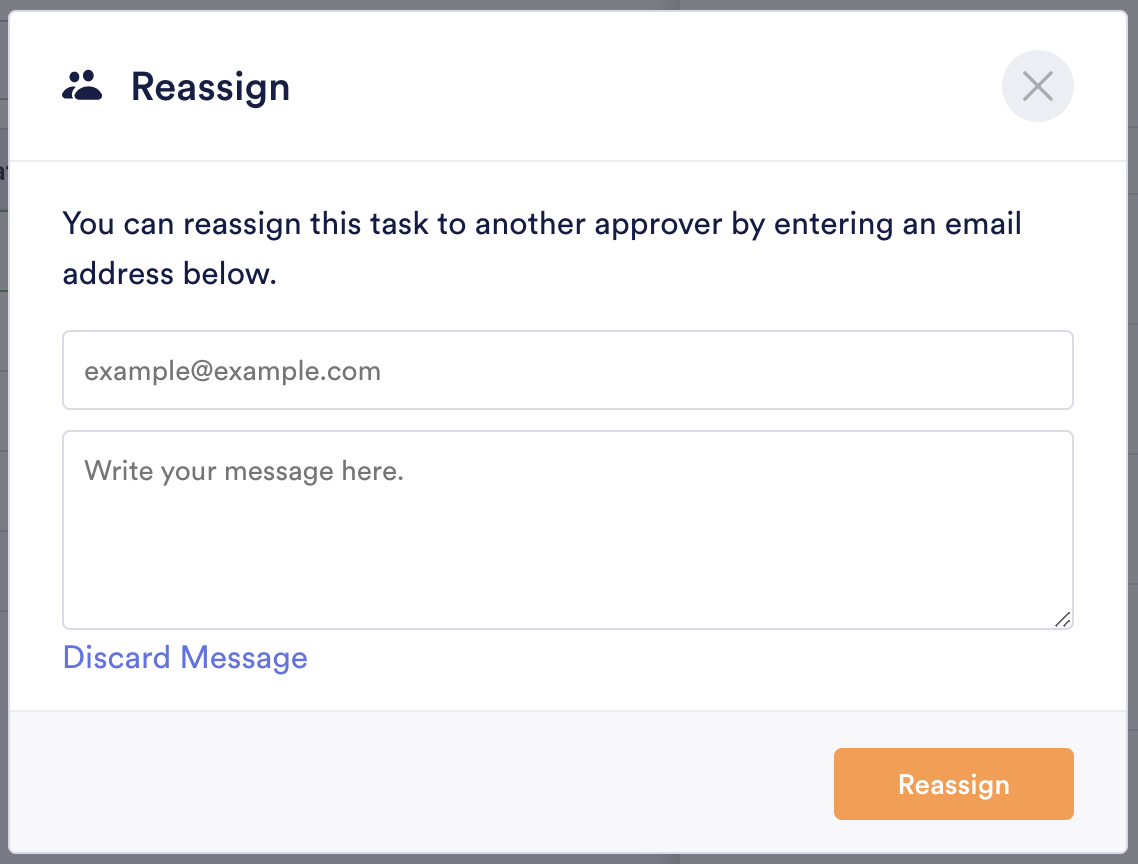Remove the message via Discard Message
This screenshot has height=864, width=1138.
pos(185,658)
